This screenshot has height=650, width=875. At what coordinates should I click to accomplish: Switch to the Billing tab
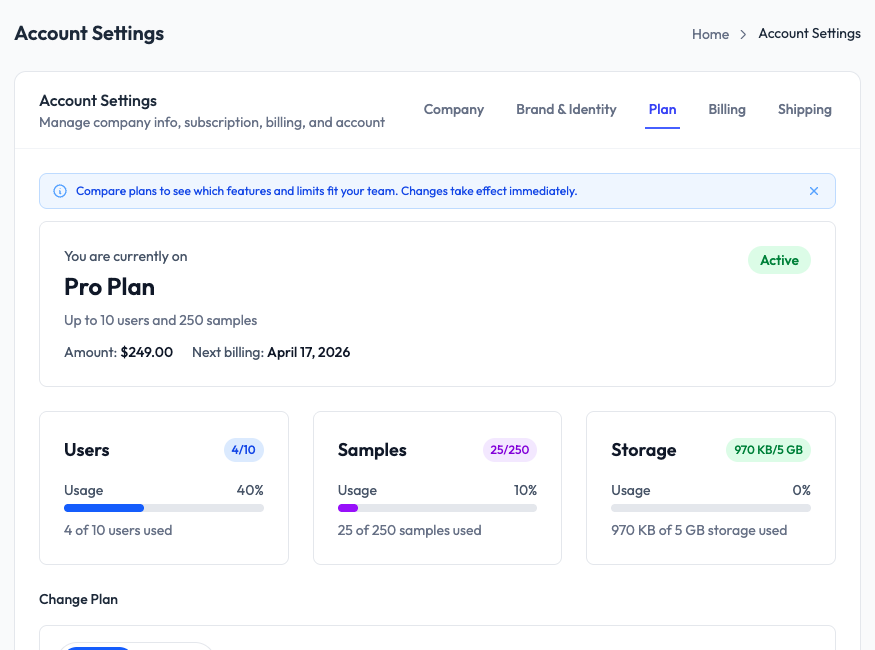727,110
